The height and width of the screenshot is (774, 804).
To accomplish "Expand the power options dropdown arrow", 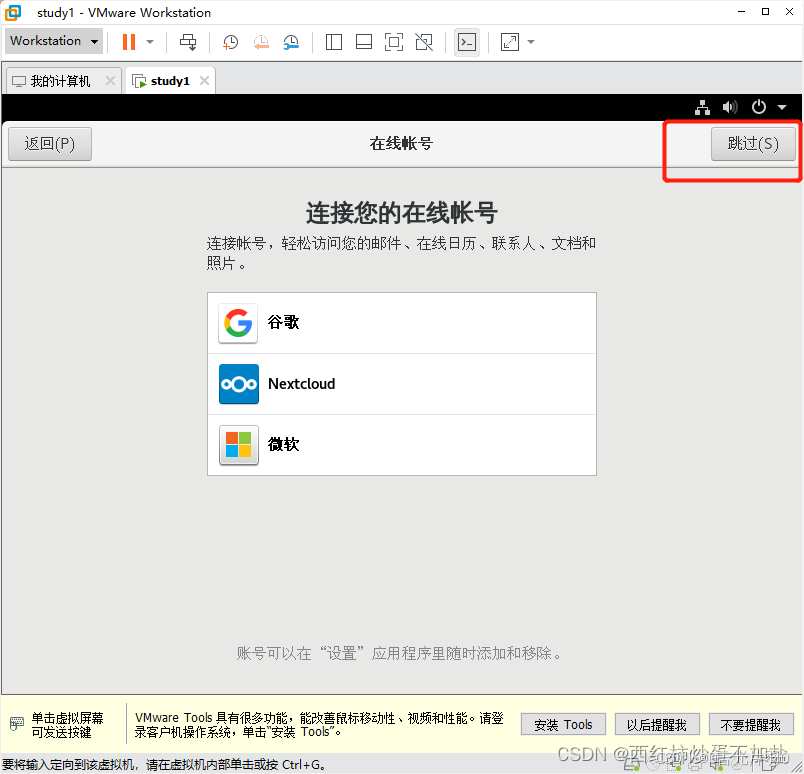I will (150, 42).
